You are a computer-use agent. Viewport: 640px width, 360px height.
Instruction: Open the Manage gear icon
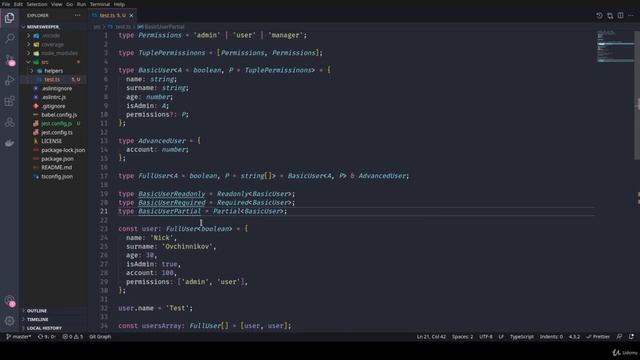point(9,321)
